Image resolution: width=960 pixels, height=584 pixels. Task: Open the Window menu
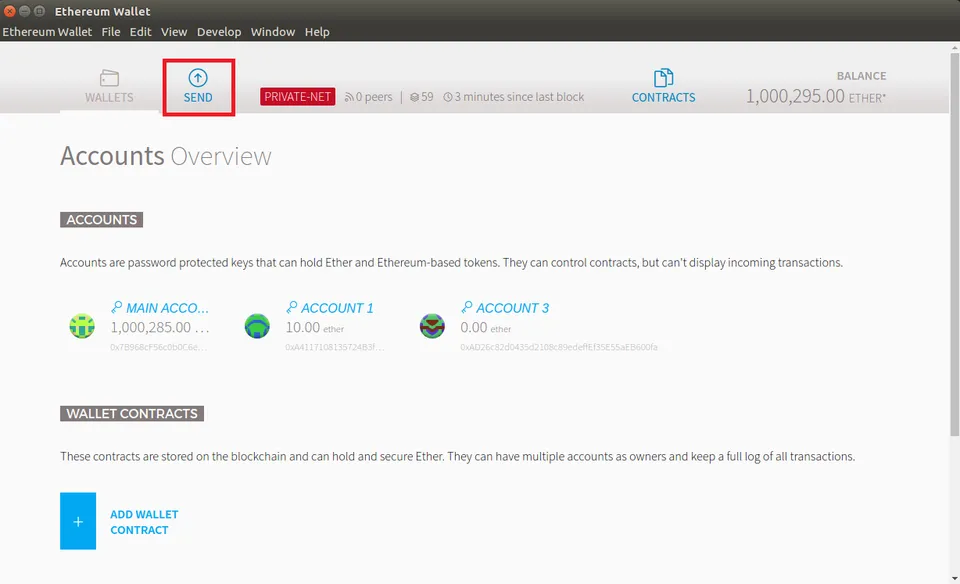272,32
